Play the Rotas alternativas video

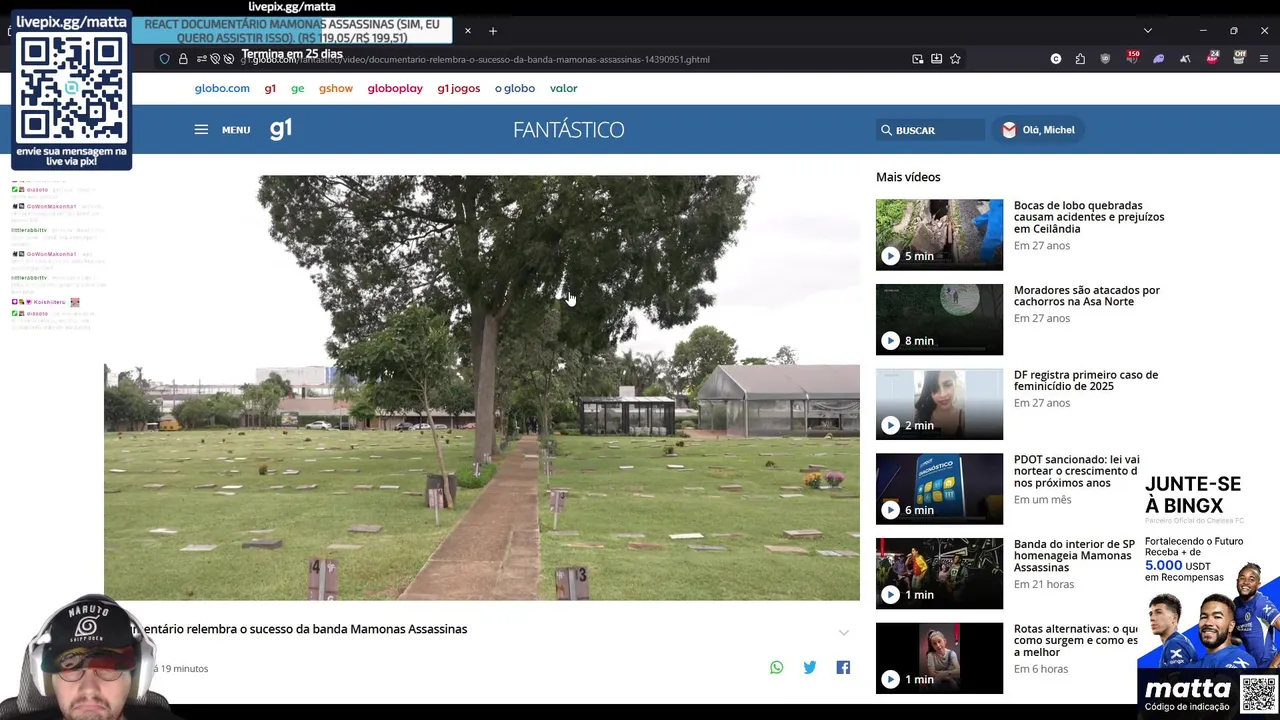pos(939,658)
